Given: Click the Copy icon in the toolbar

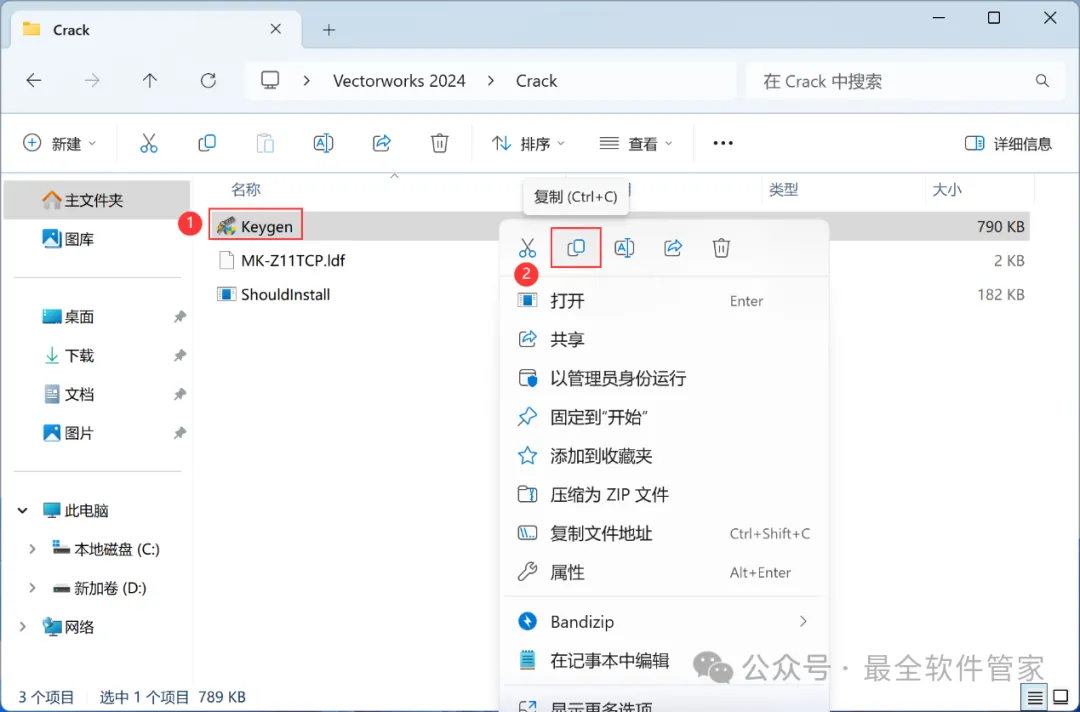Looking at the screenshot, I should [x=207, y=143].
